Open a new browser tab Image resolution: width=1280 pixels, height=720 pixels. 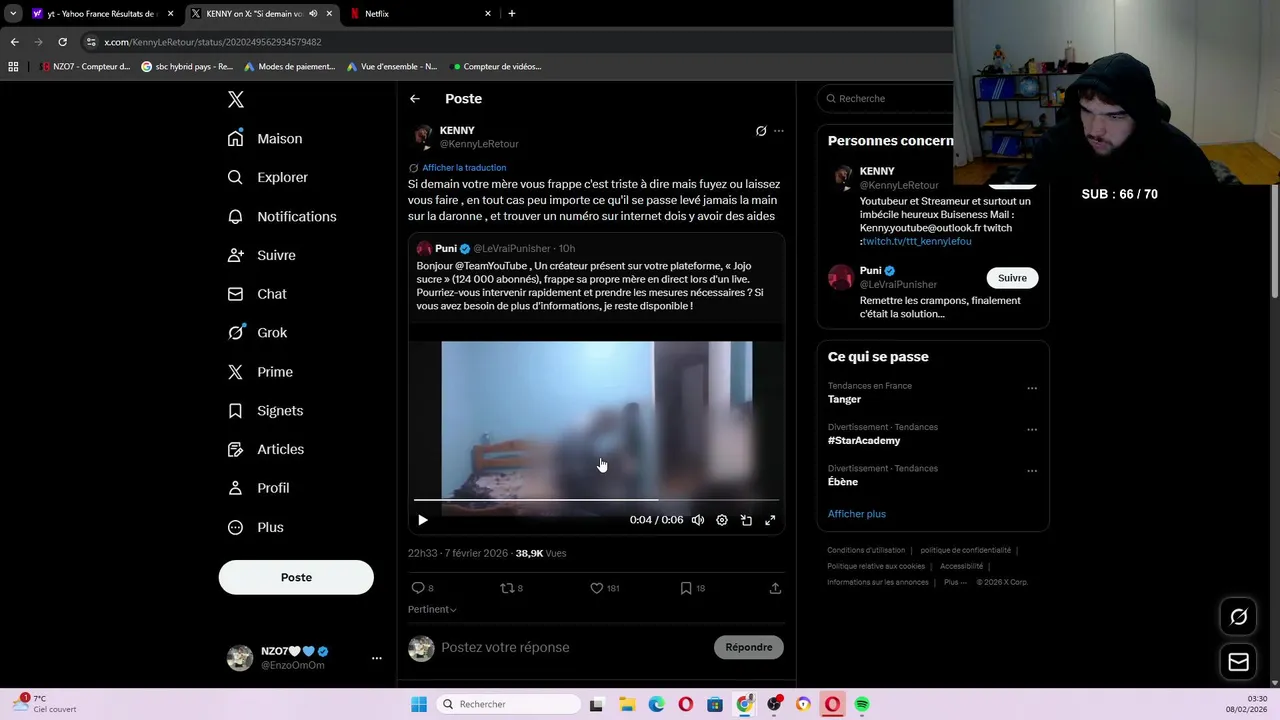click(512, 14)
